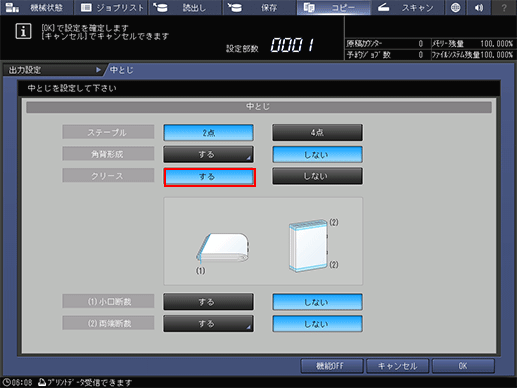The width and height of the screenshot is (517, 388).
Task: Click the 予約ジョブ数 value
Action: point(421,55)
